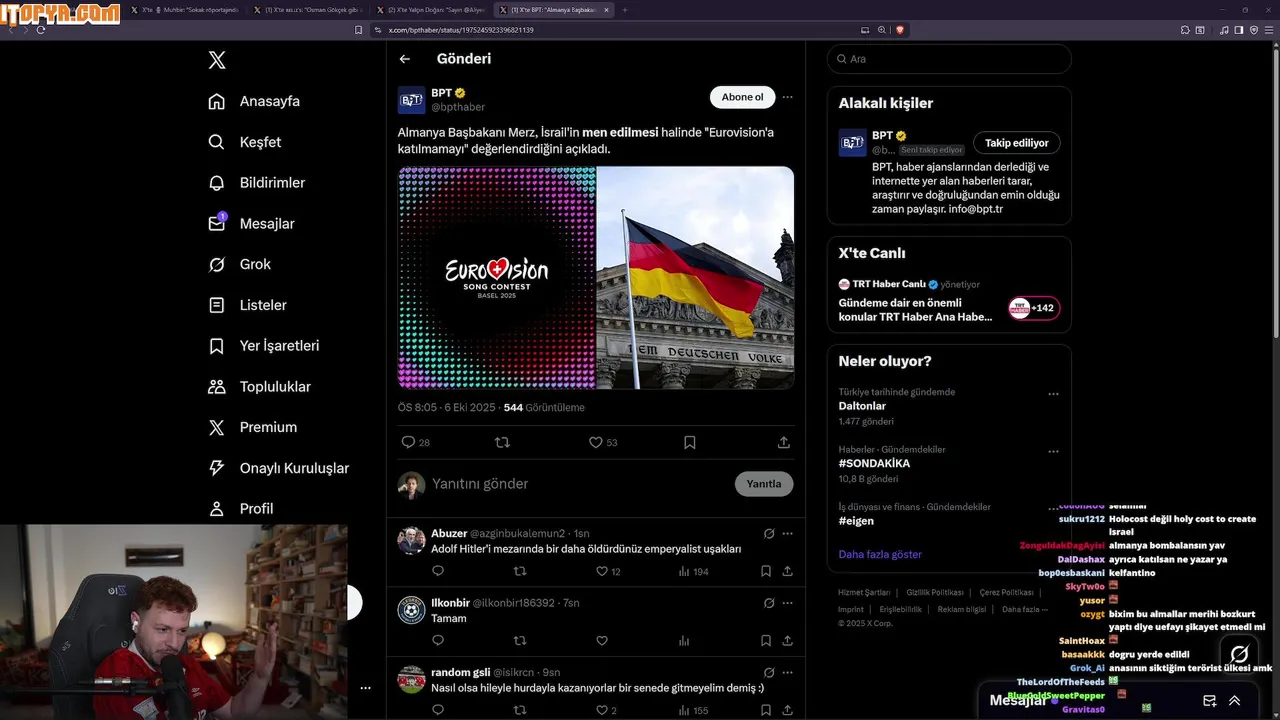This screenshot has height=720, width=1280.
Task: Click browser reload button
Action: click(x=41, y=30)
